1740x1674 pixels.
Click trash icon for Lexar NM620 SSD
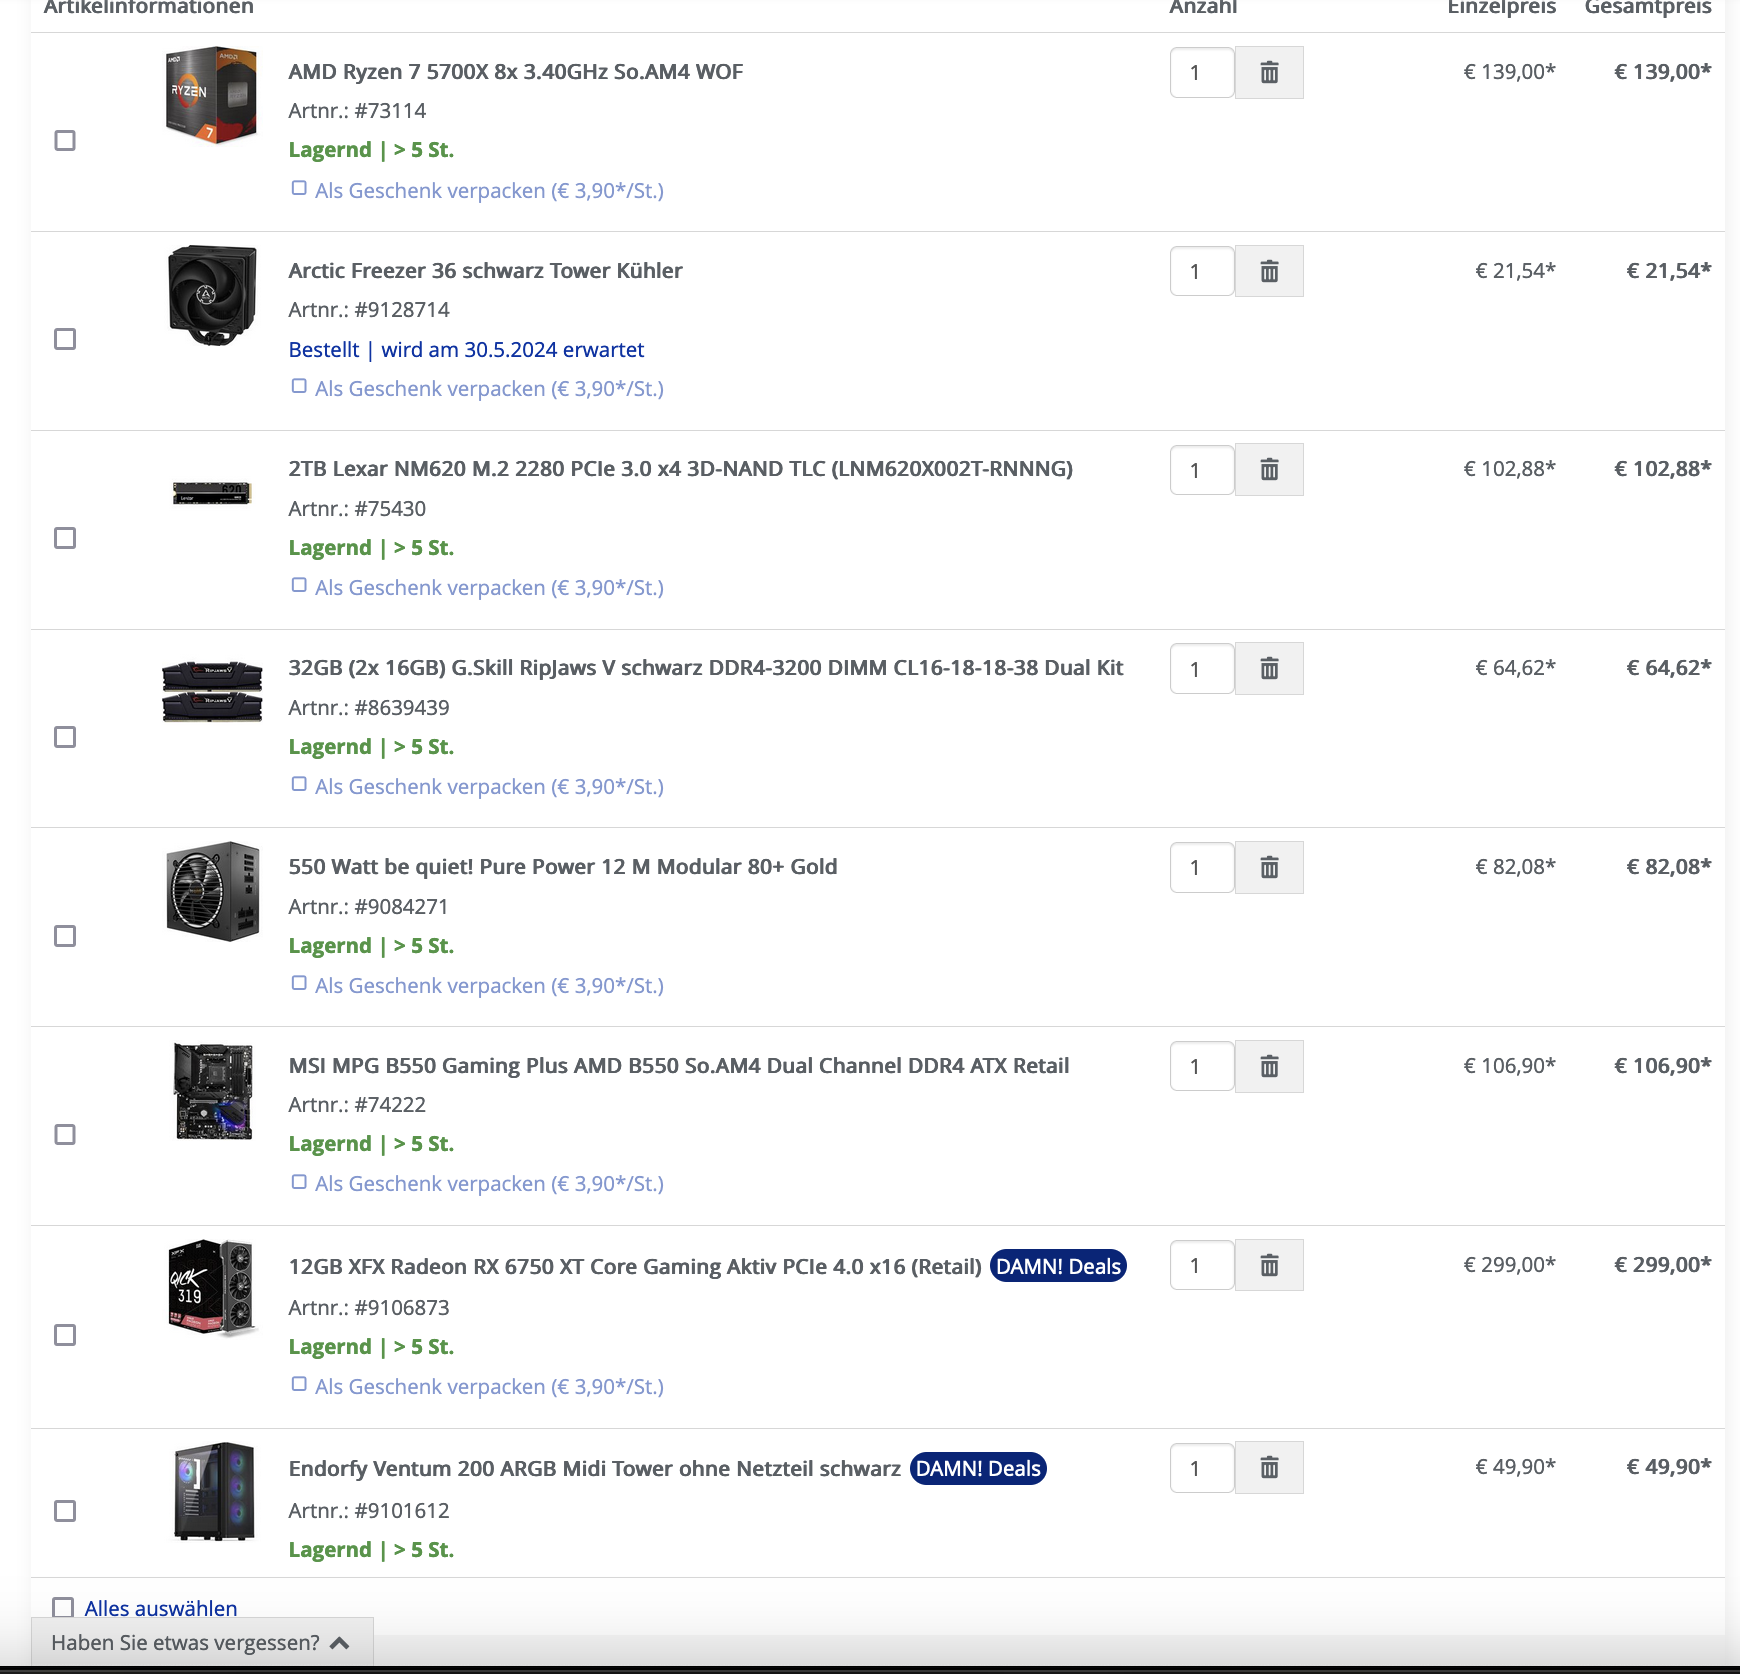coord(1269,469)
